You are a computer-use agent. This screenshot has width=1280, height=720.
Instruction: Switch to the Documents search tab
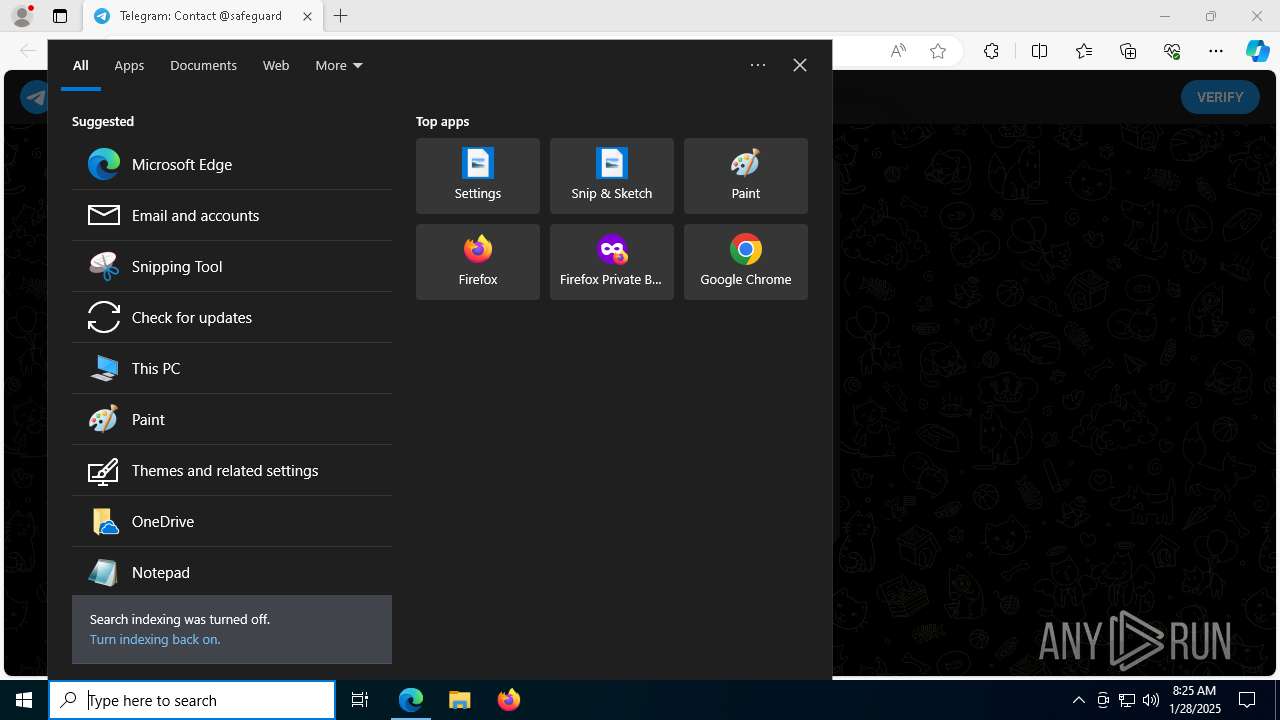203,65
